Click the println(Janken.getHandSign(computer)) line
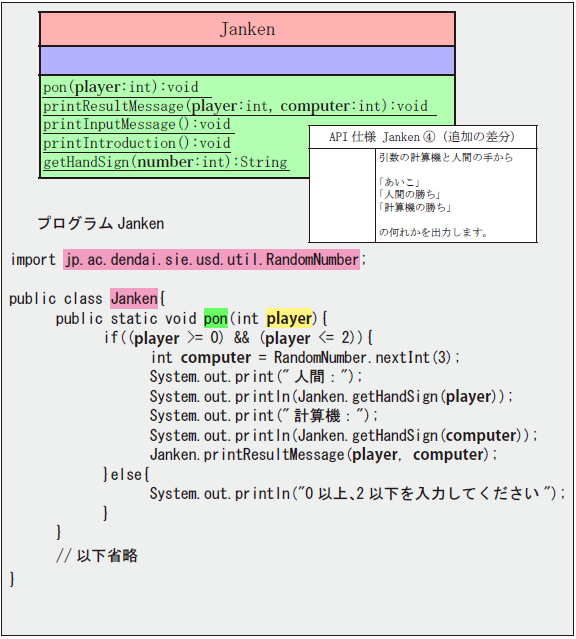This screenshot has width=576, height=639. tap(343, 435)
